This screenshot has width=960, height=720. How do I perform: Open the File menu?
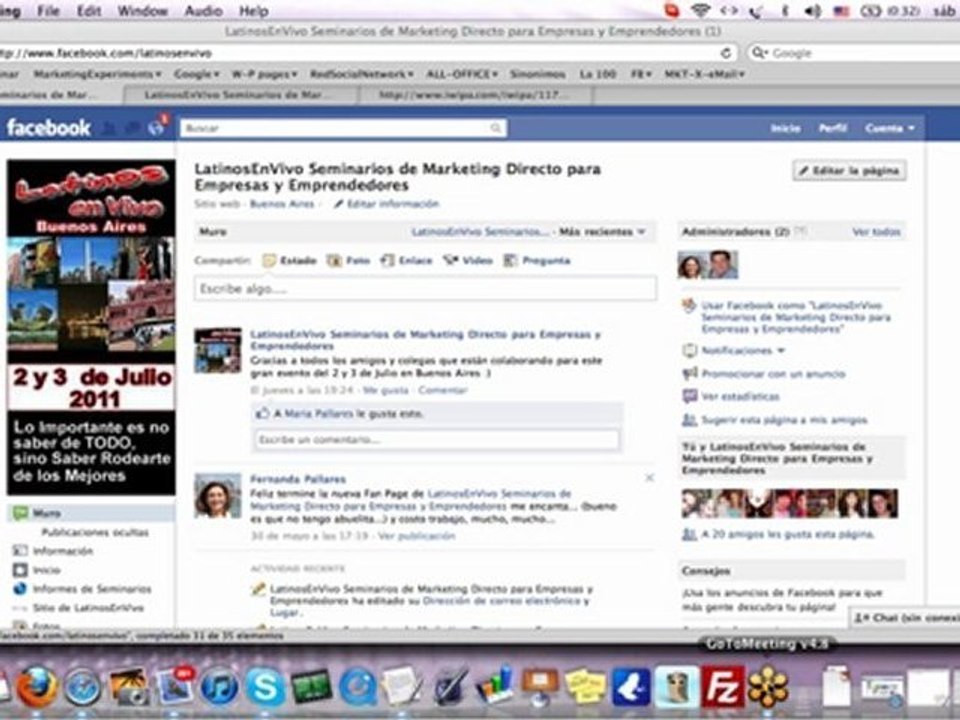48,11
